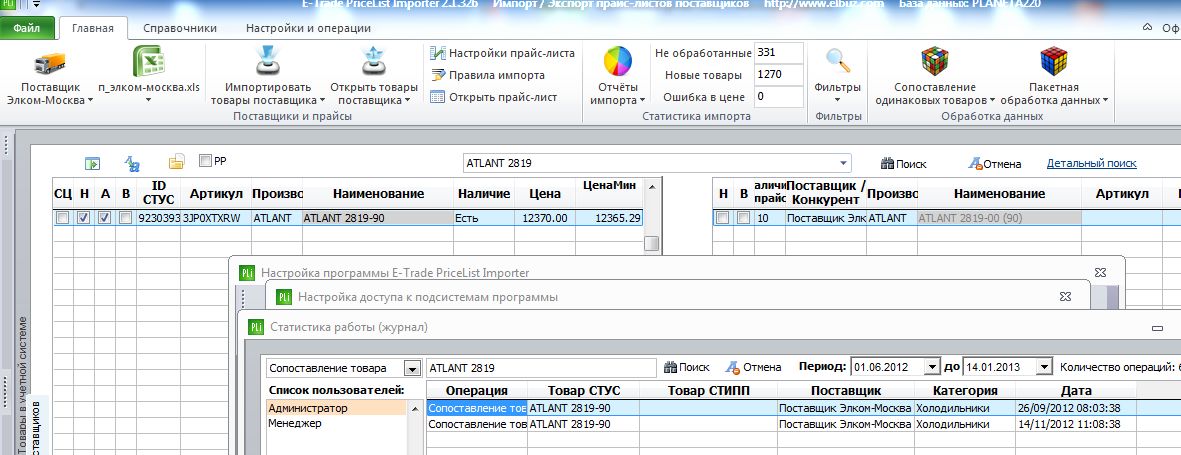Open the Отчёты импорта pie chart

pos(618,60)
